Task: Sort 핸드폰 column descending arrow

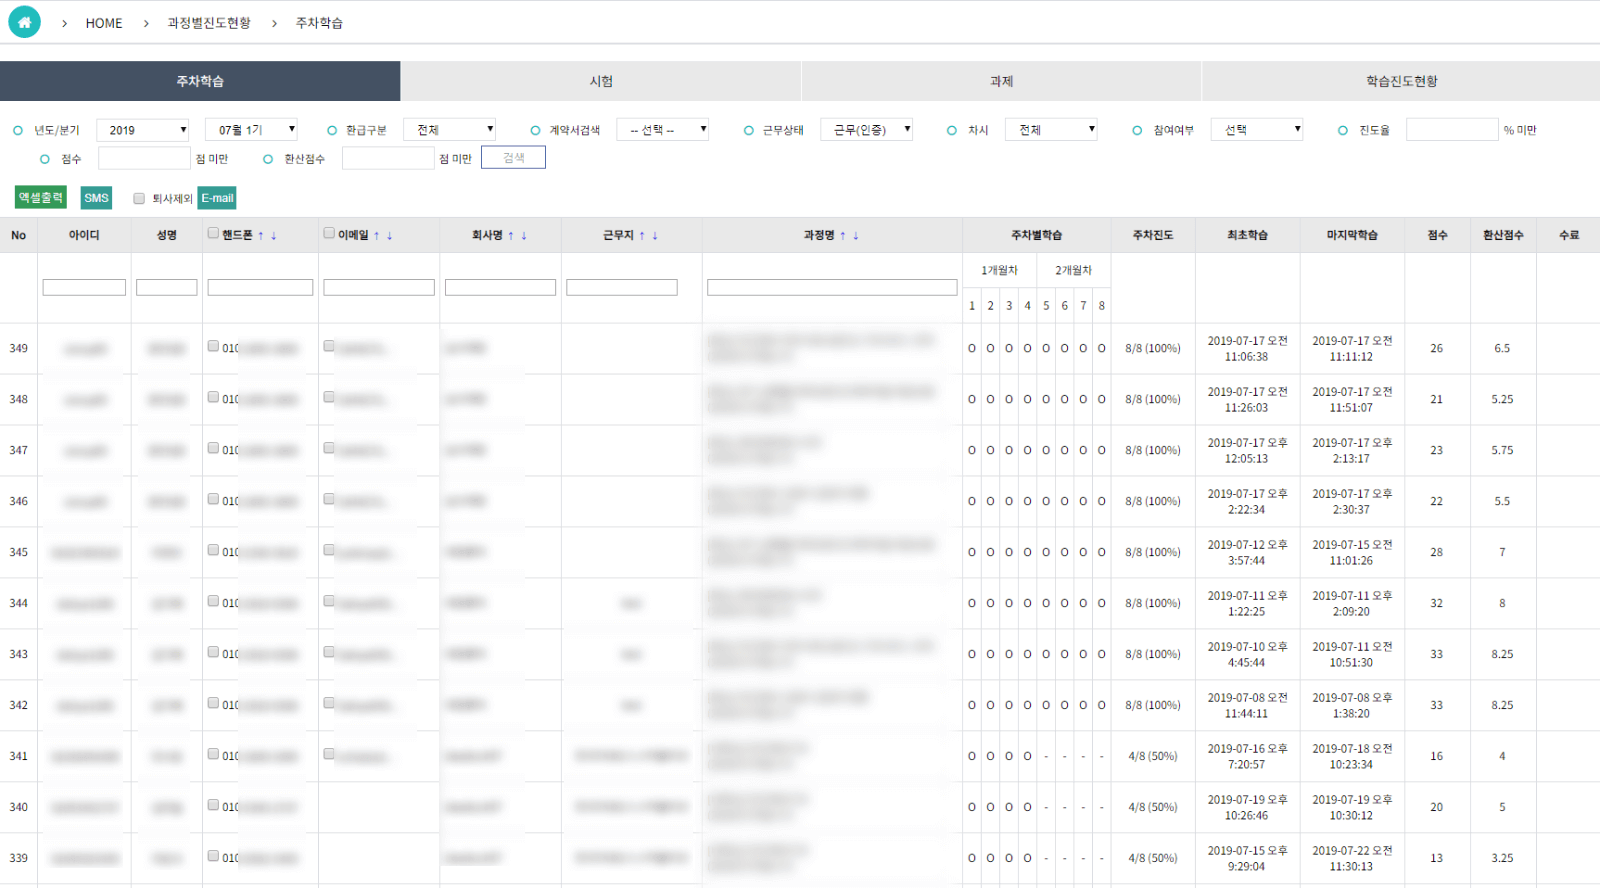Action: (274, 236)
